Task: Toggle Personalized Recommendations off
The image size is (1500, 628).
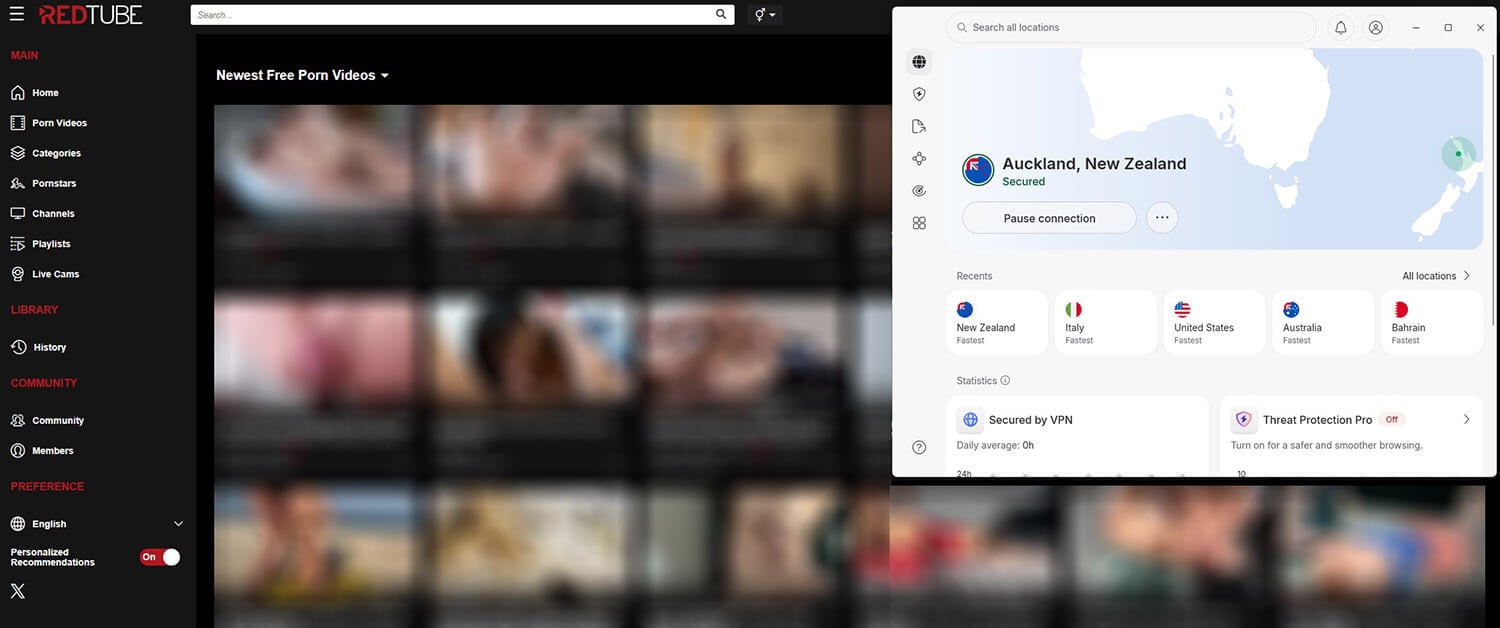Action: (x=160, y=557)
